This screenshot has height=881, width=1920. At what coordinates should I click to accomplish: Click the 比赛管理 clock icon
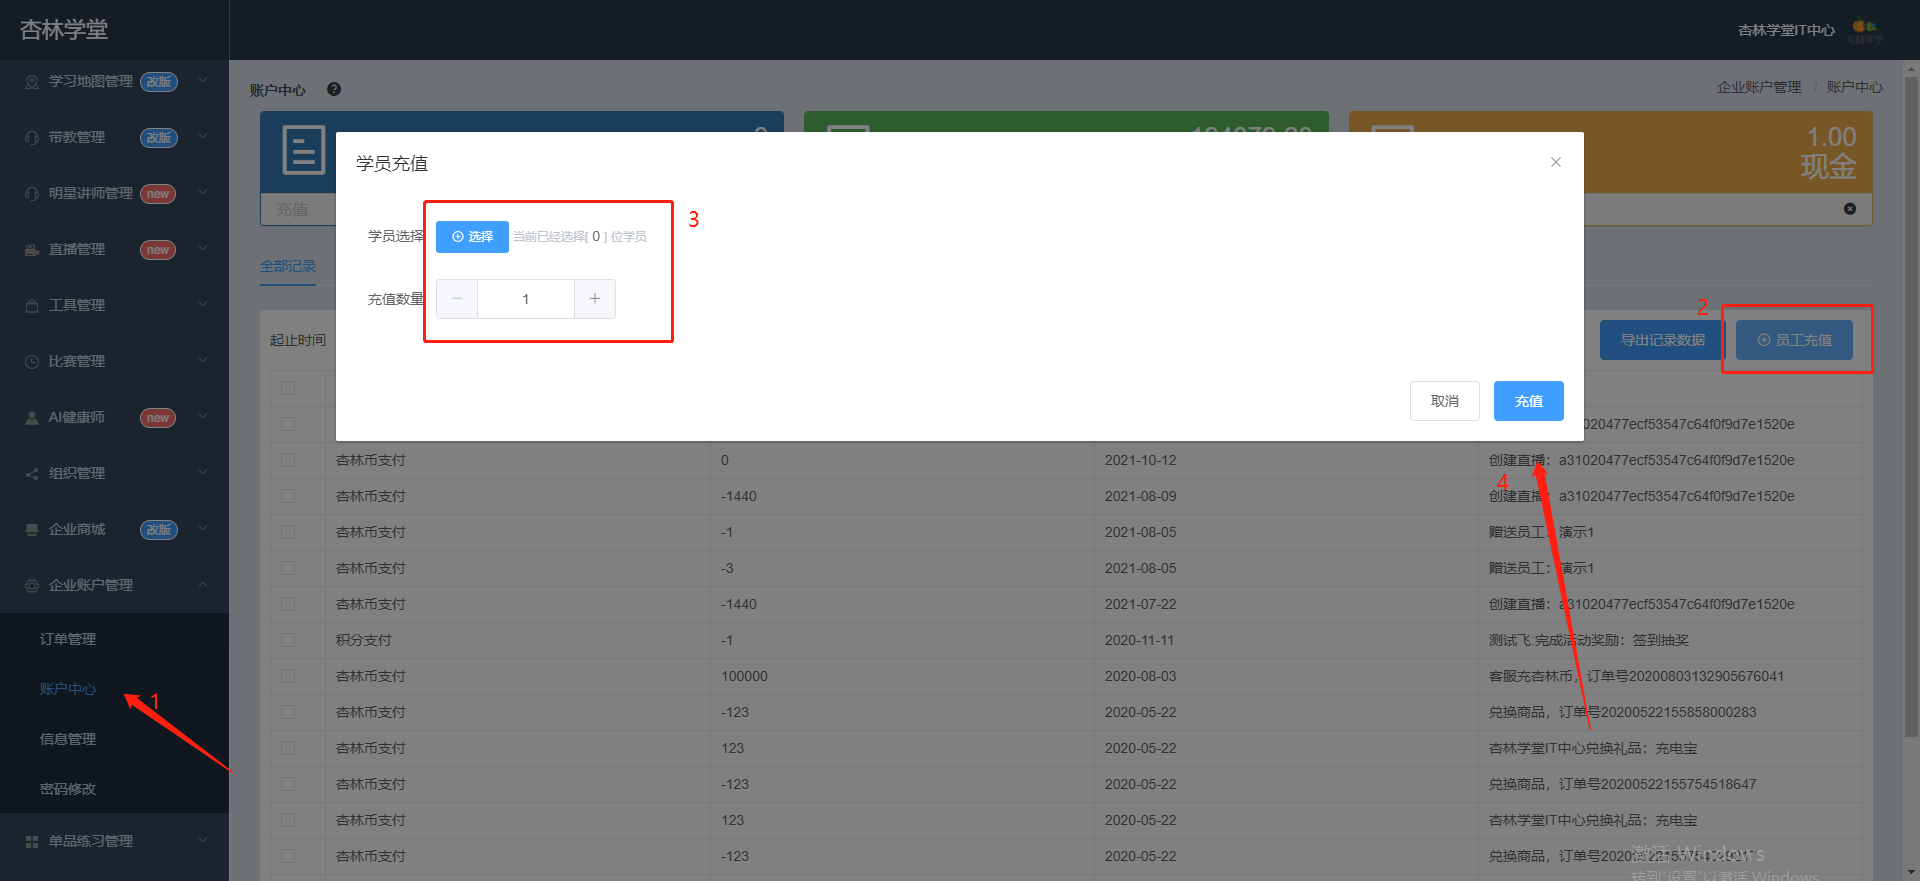point(32,362)
